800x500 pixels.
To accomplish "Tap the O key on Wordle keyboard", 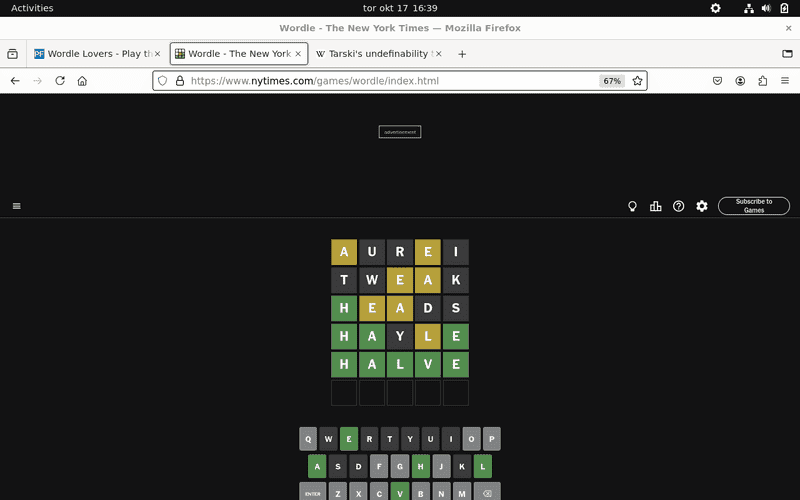I will point(471,439).
